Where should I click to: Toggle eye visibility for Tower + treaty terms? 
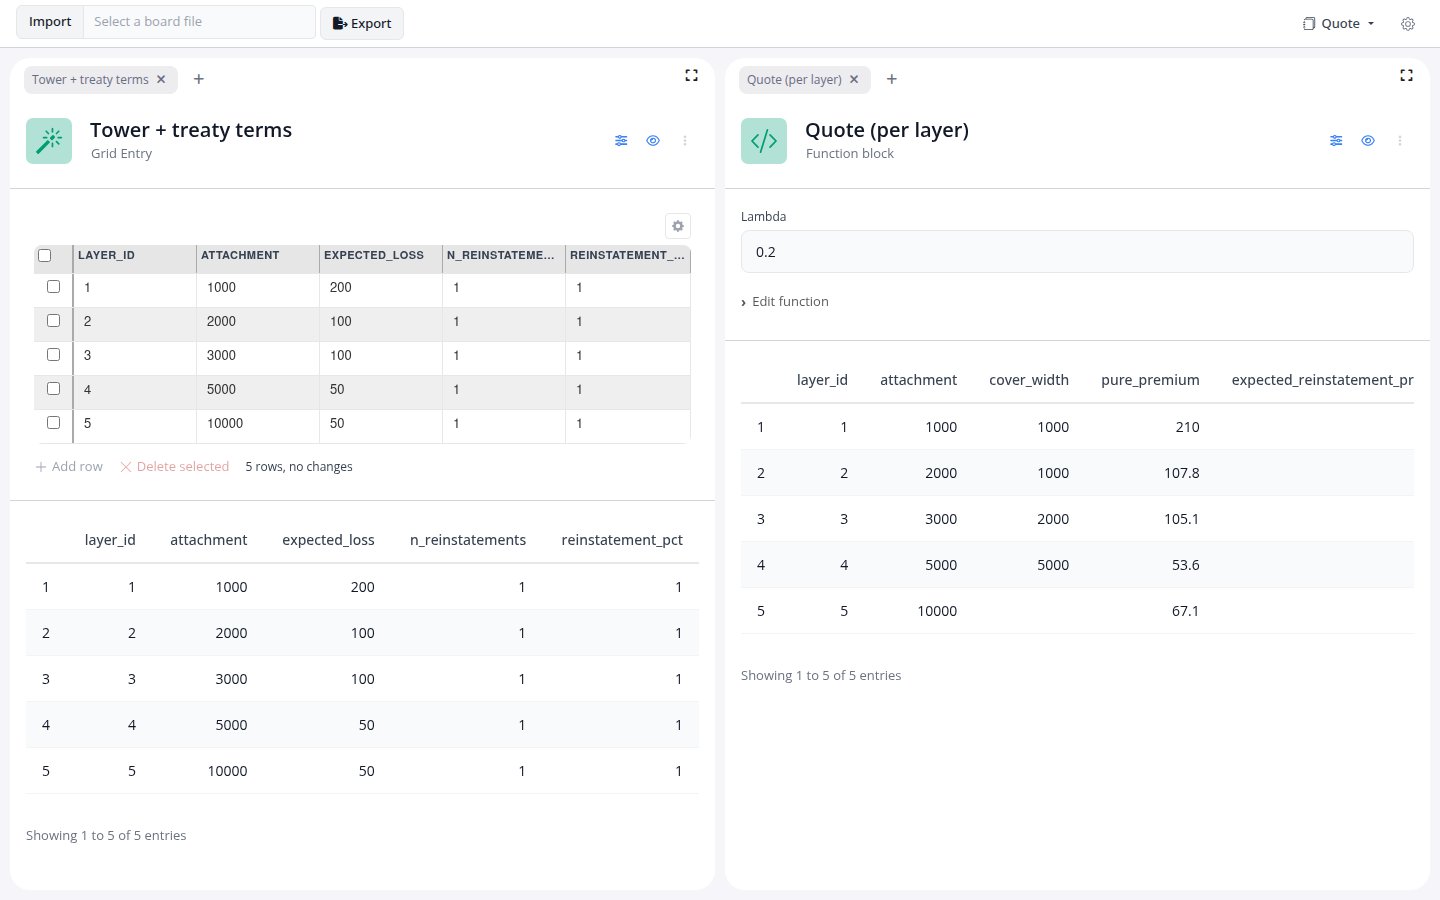[x=653, y=141]
